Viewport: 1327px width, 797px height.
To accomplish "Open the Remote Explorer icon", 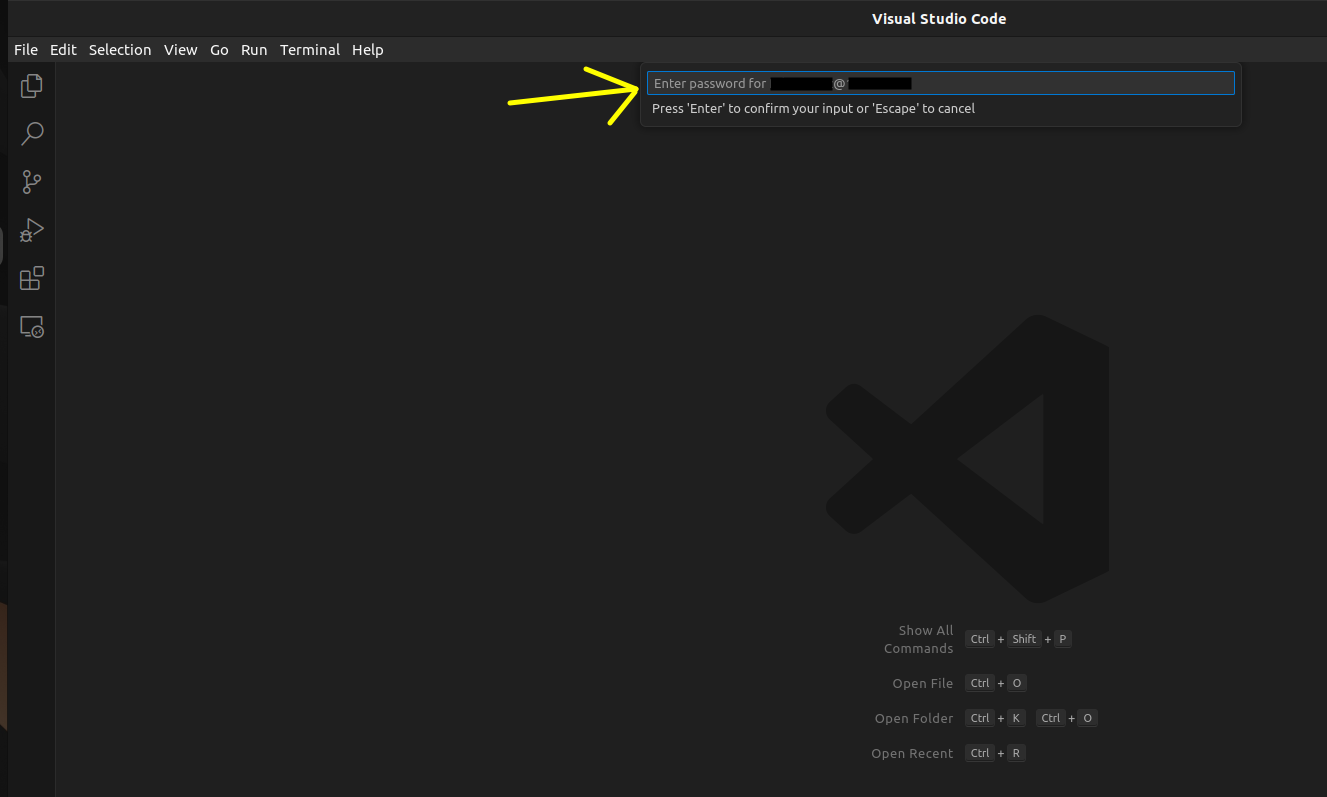I will point(32,327).
